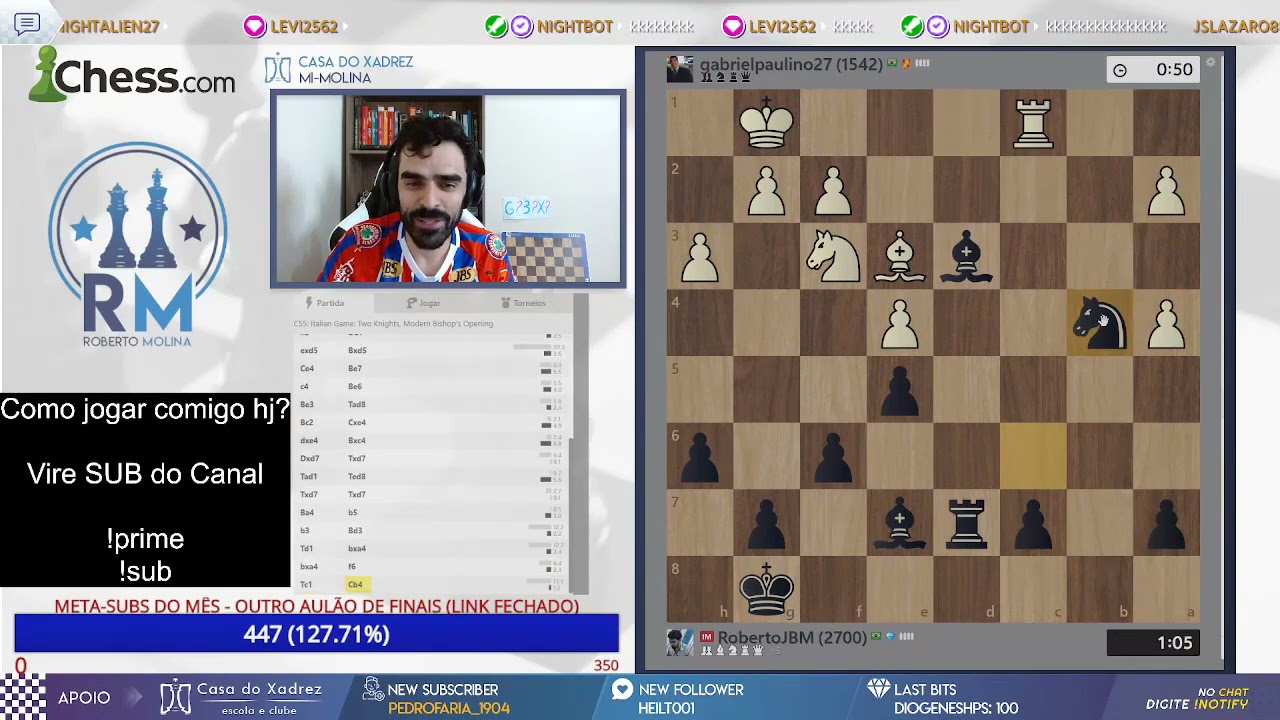Select the white rook on c1

(x=1033, y=123)
